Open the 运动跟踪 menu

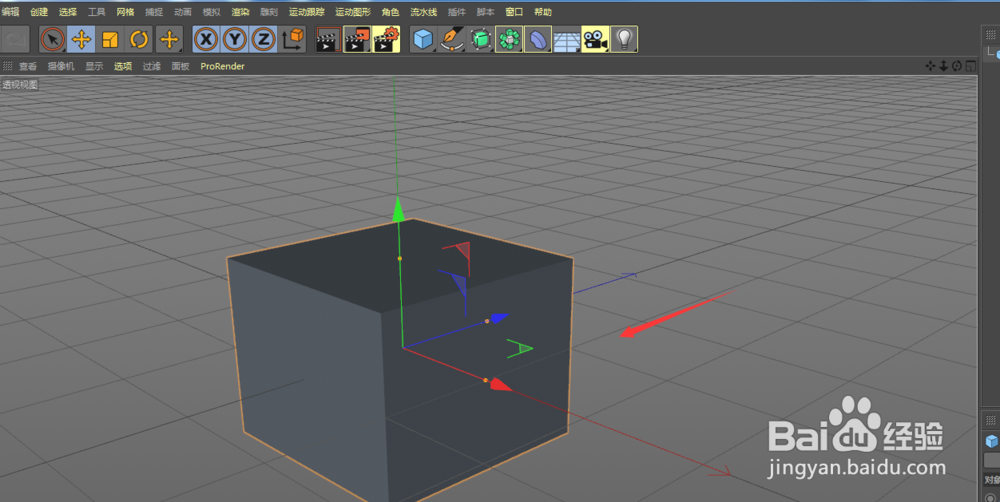coord(307,12)
